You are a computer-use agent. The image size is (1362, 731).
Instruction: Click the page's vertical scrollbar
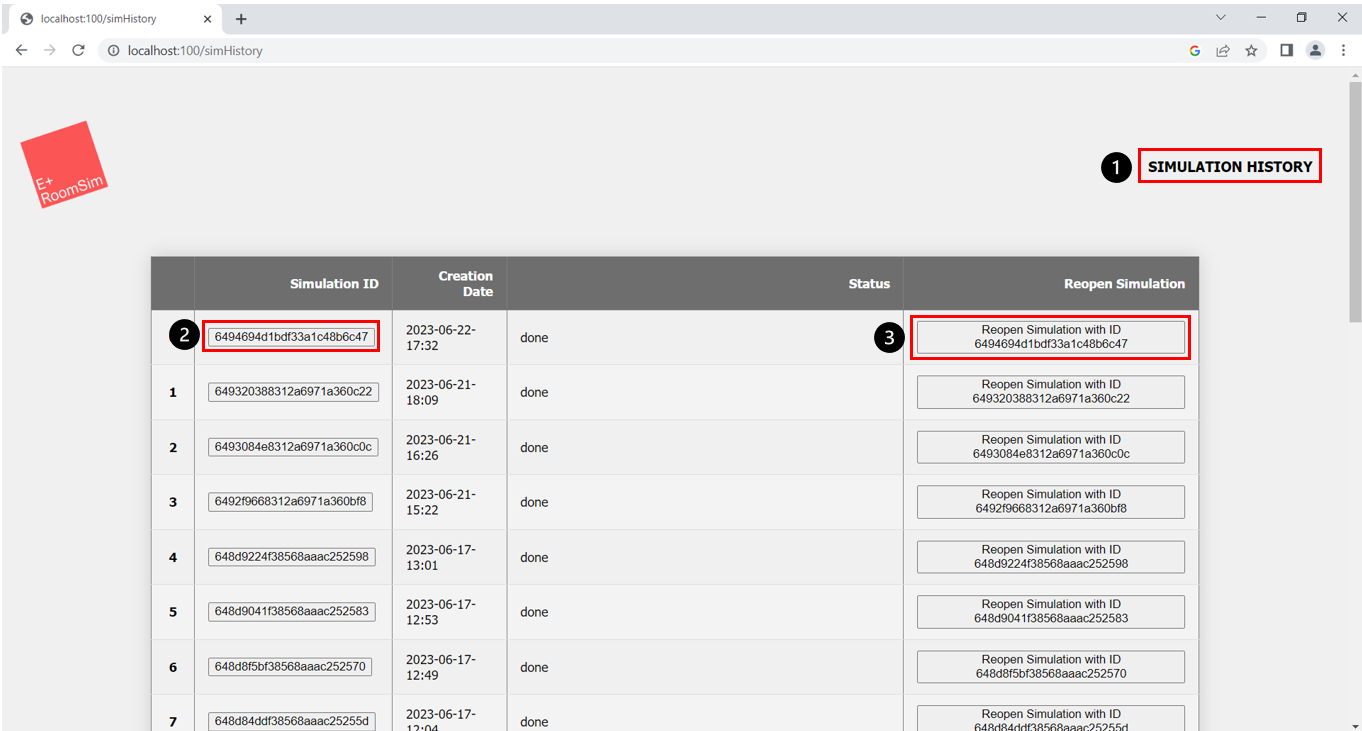(x=1355, y=200)
